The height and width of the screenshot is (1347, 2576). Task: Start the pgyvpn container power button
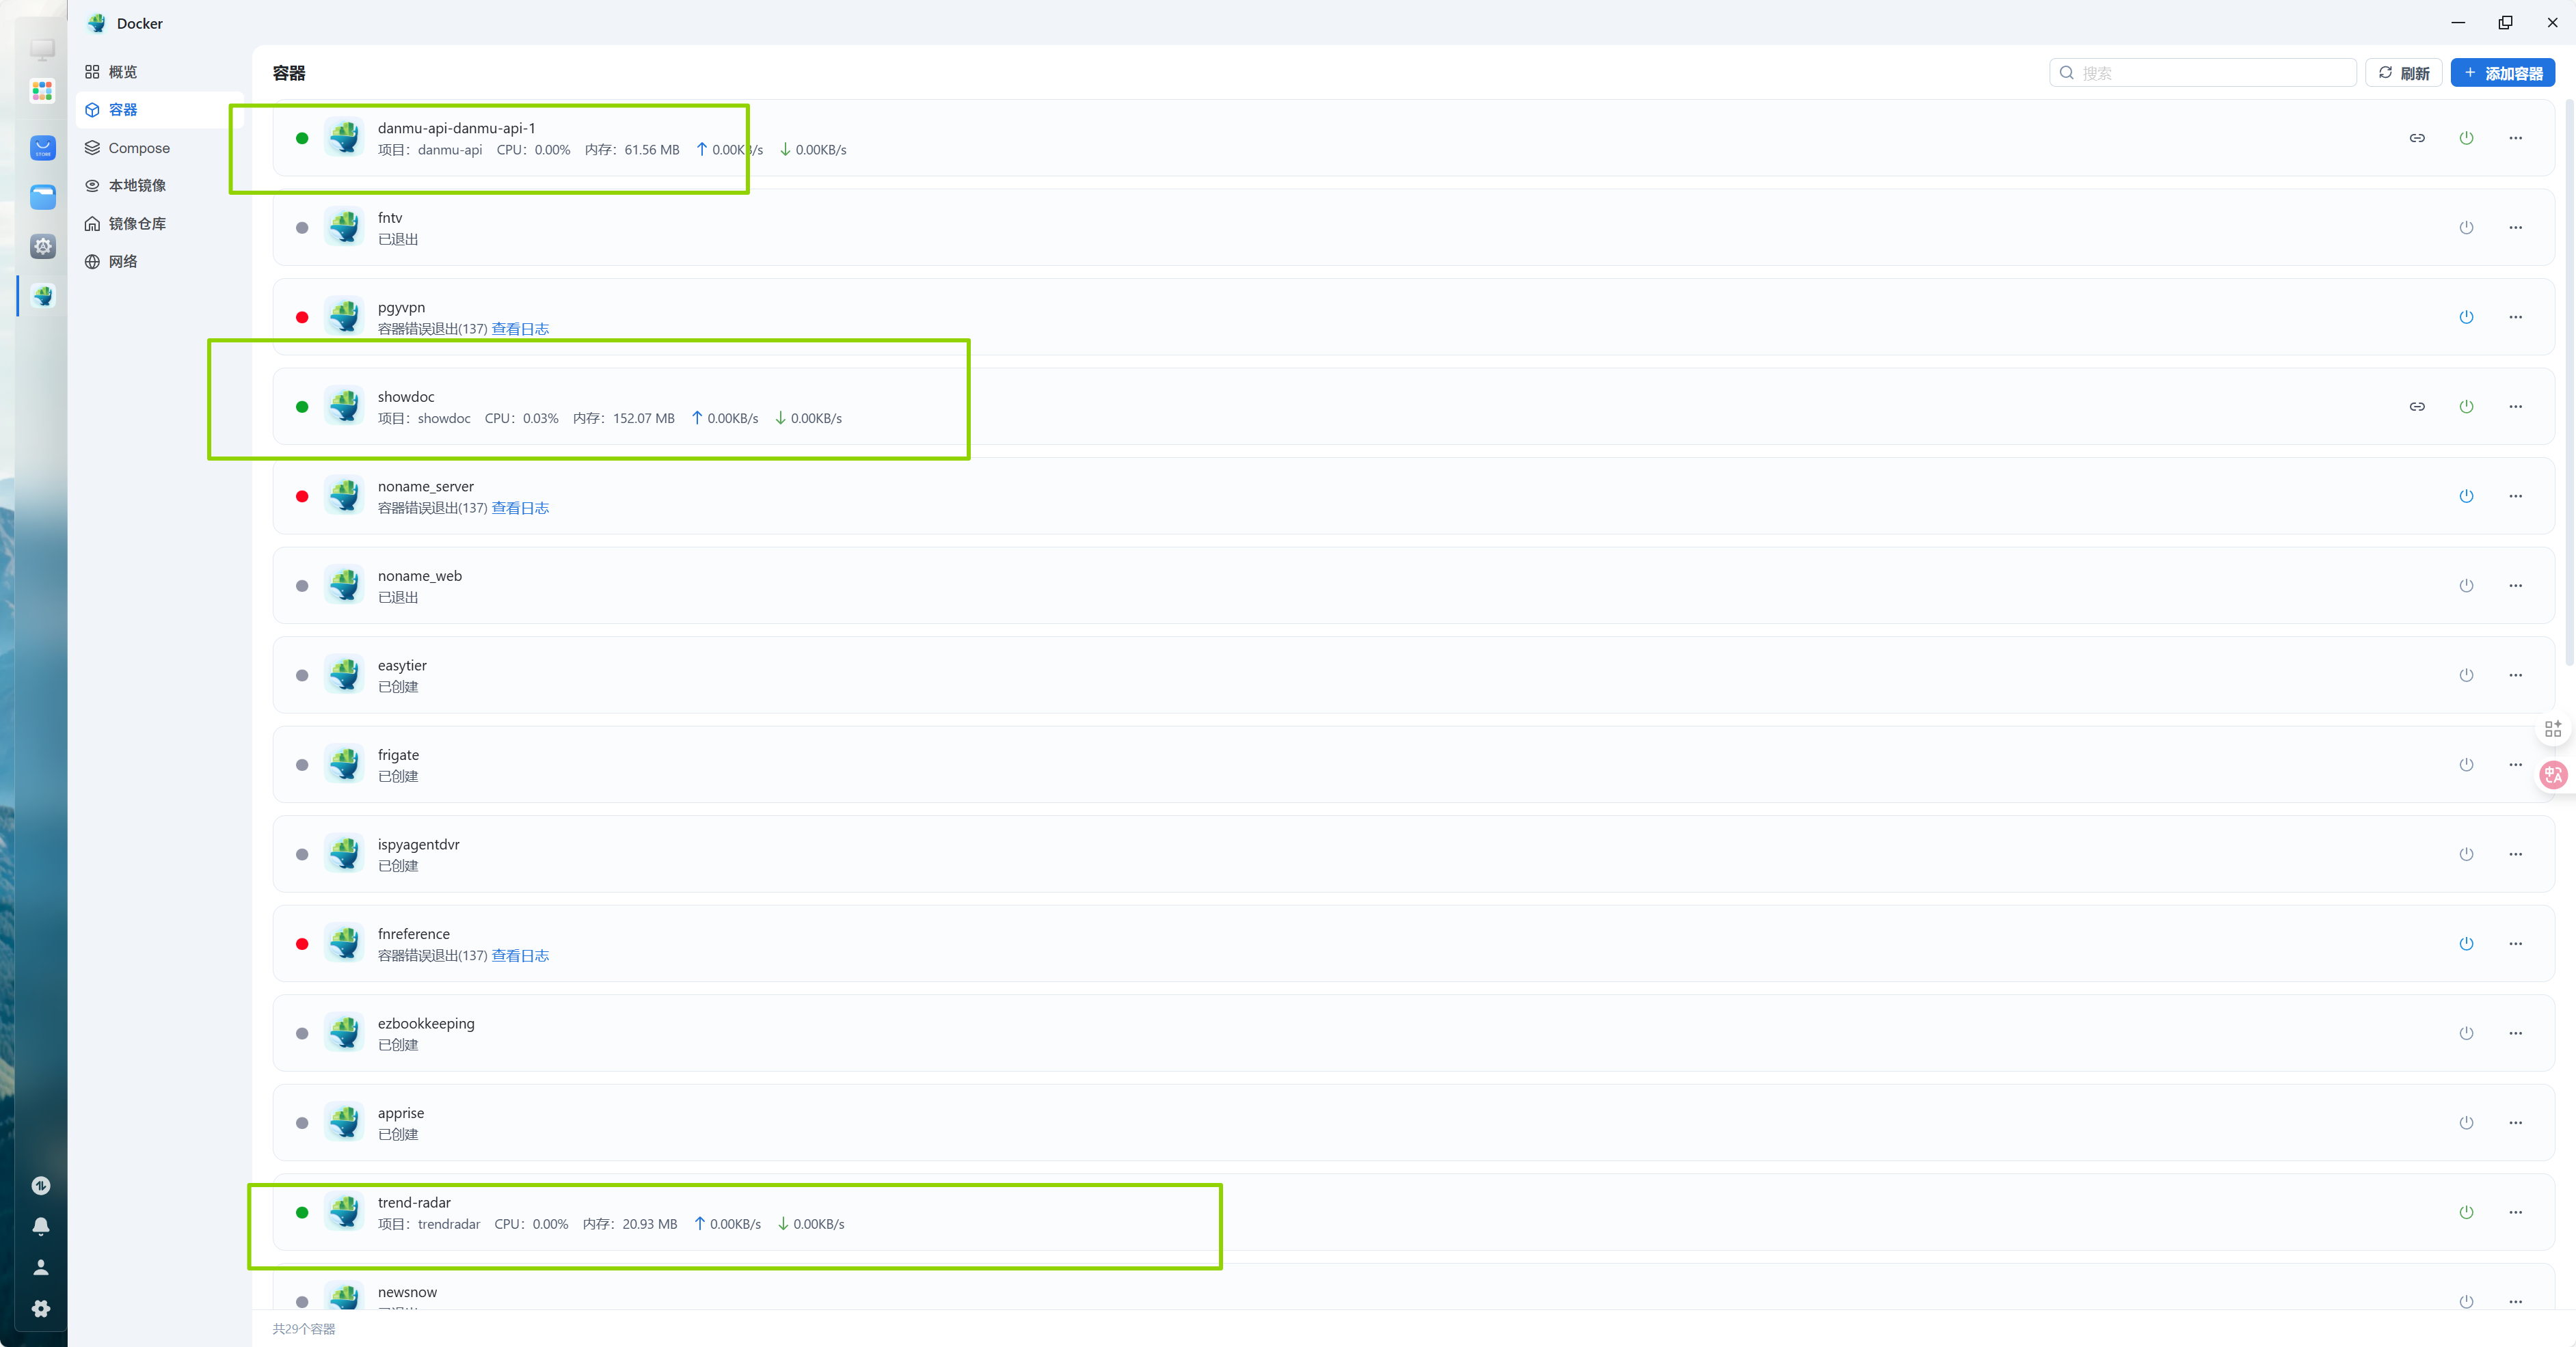click(x=2466, y=317)
